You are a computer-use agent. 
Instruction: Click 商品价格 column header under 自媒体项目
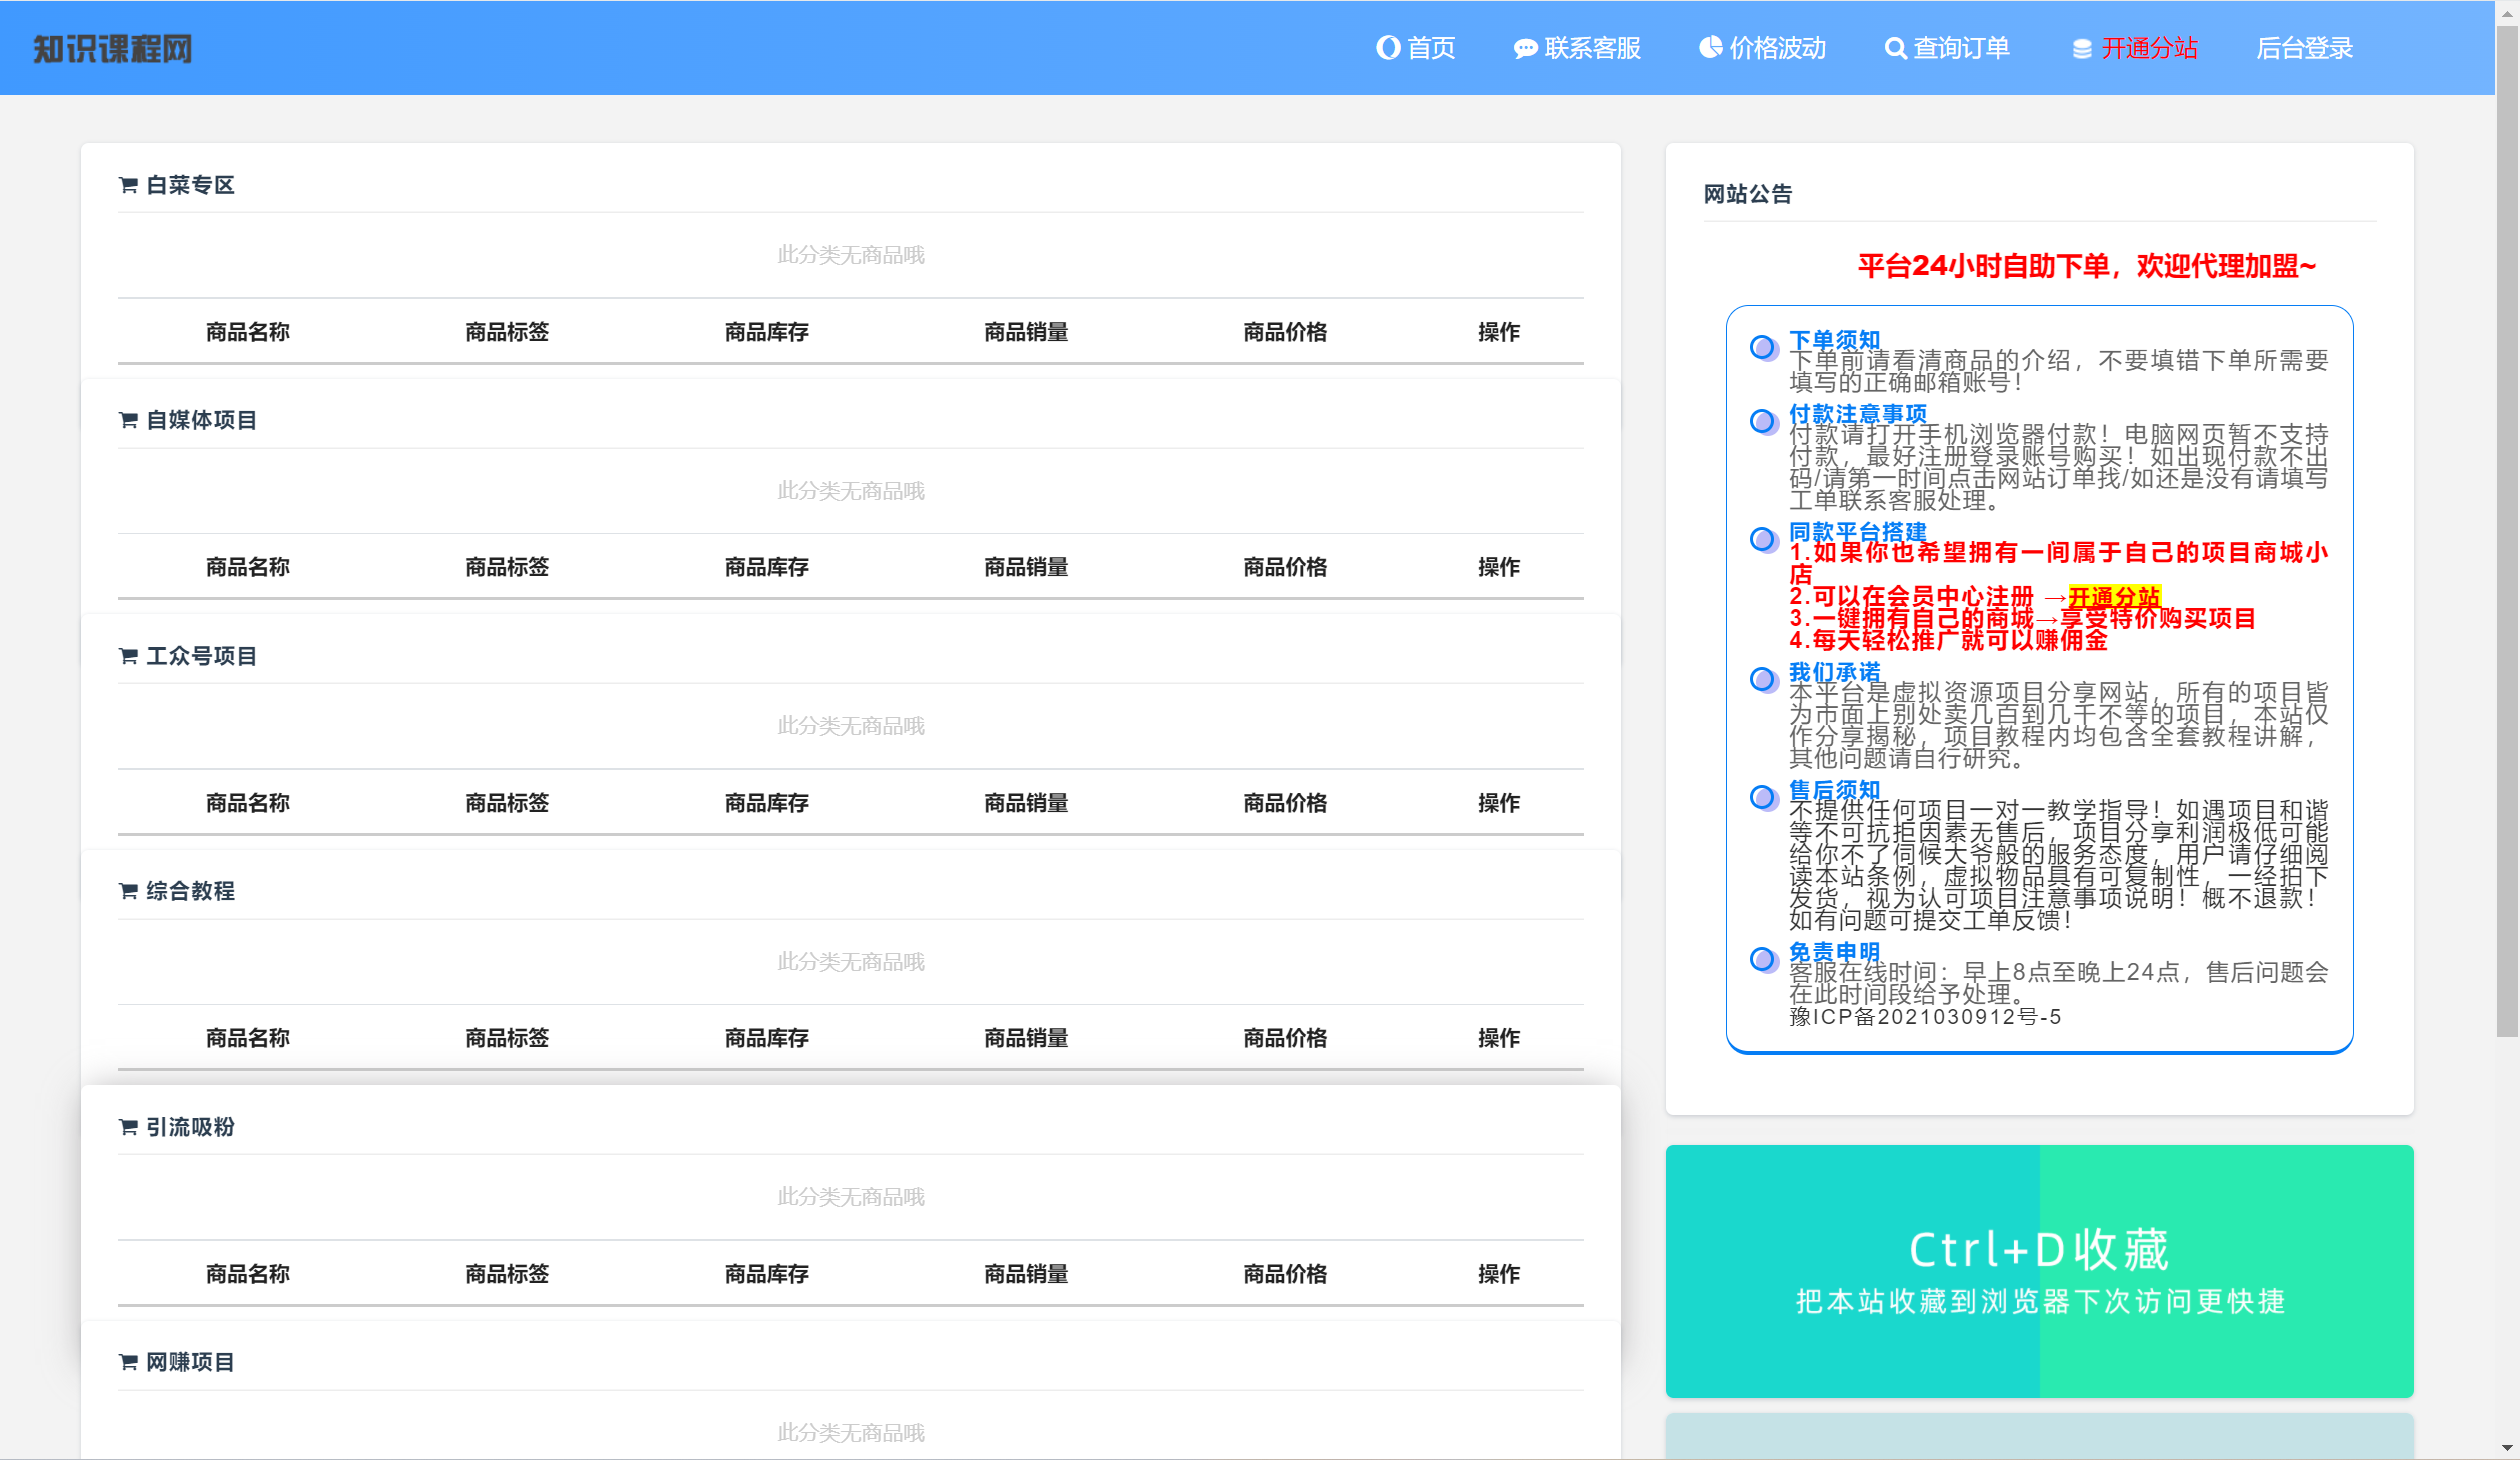tap(1285, 567)
